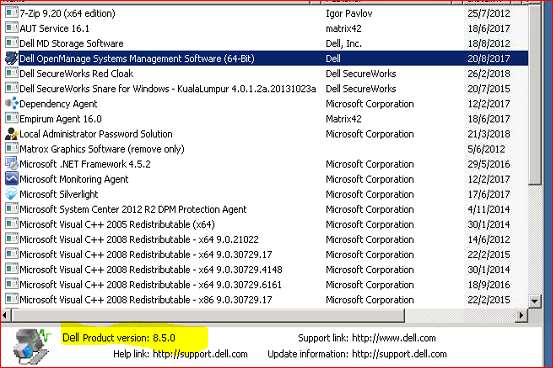Click the Dell OpenManage Systems Management icon

tap(12, 58)
